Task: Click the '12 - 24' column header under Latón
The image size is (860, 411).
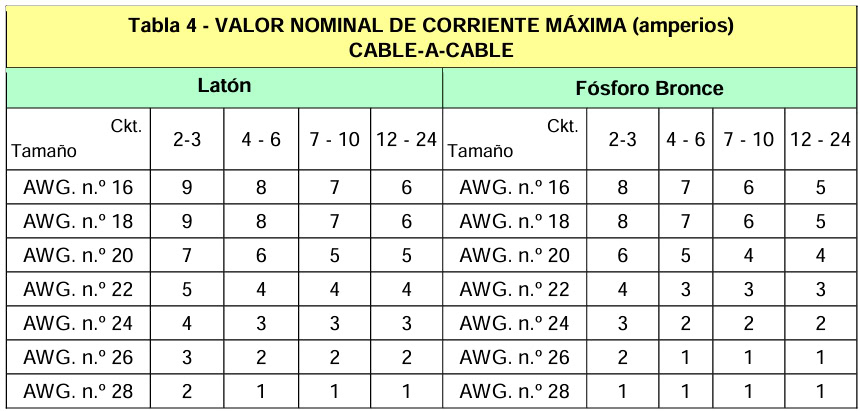Action: [x=407, y=140]
